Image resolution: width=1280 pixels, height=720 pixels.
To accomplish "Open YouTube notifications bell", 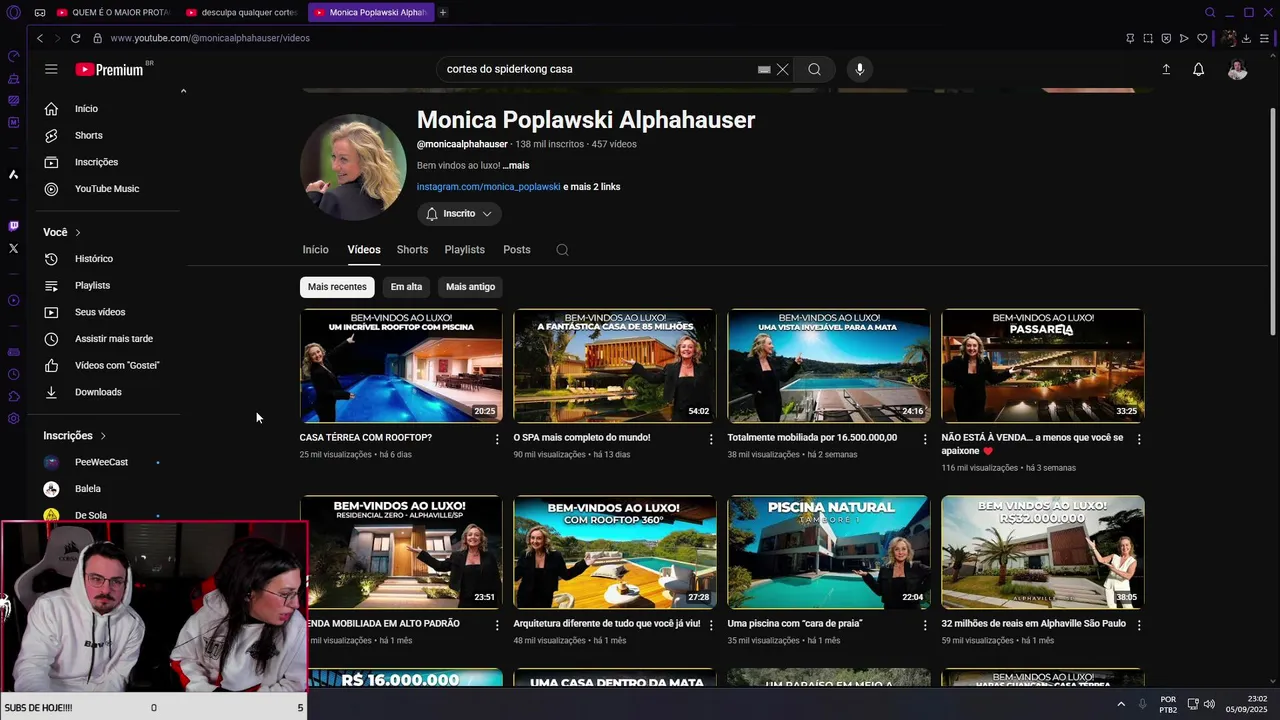I will (x=1198, y=69).
